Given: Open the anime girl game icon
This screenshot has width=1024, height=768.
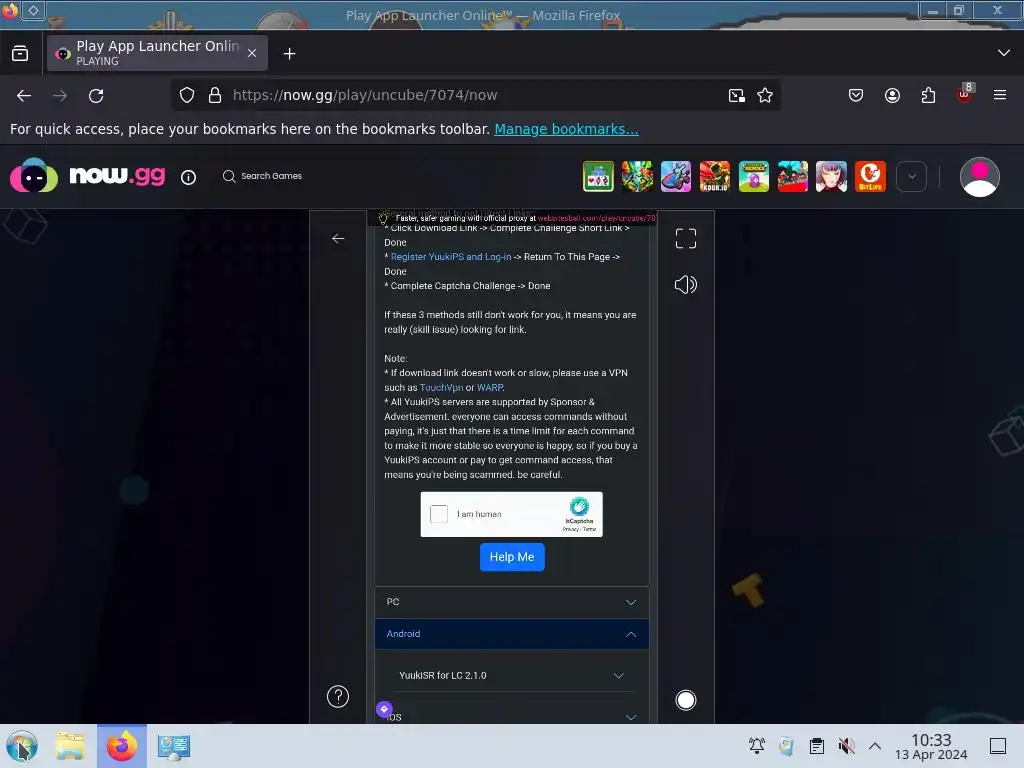Looking at the screenshot, I should point(831,176).
